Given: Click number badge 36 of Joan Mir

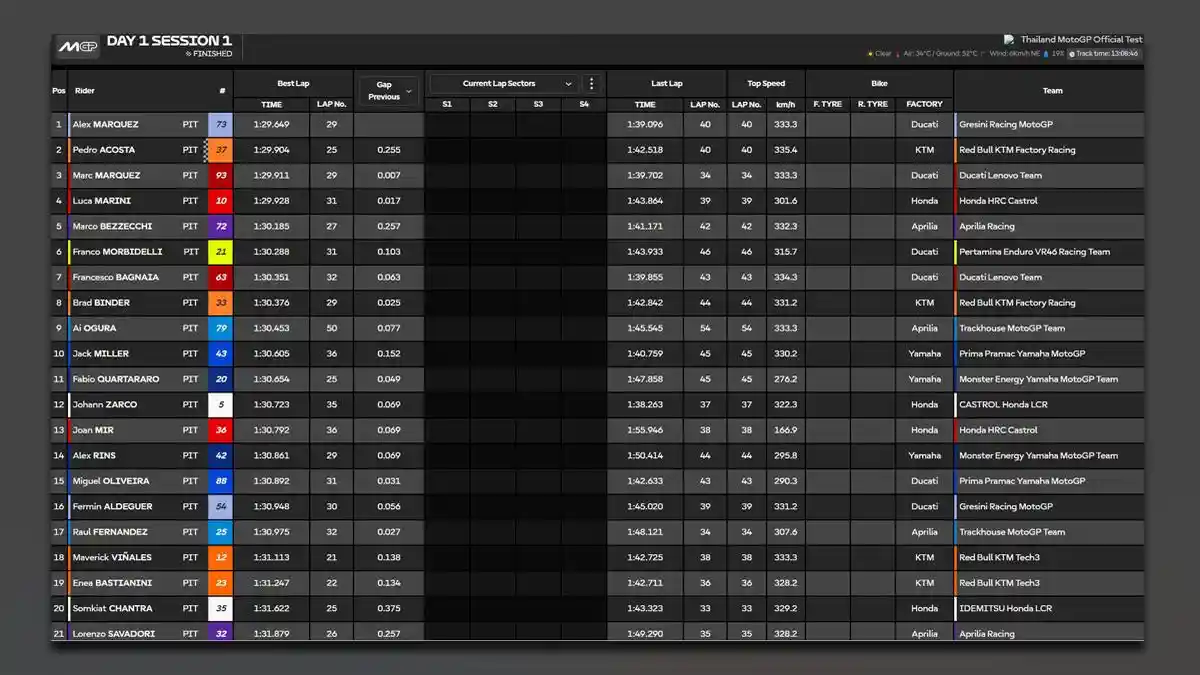Looking at the screenshot, I should tap(221, 430).
